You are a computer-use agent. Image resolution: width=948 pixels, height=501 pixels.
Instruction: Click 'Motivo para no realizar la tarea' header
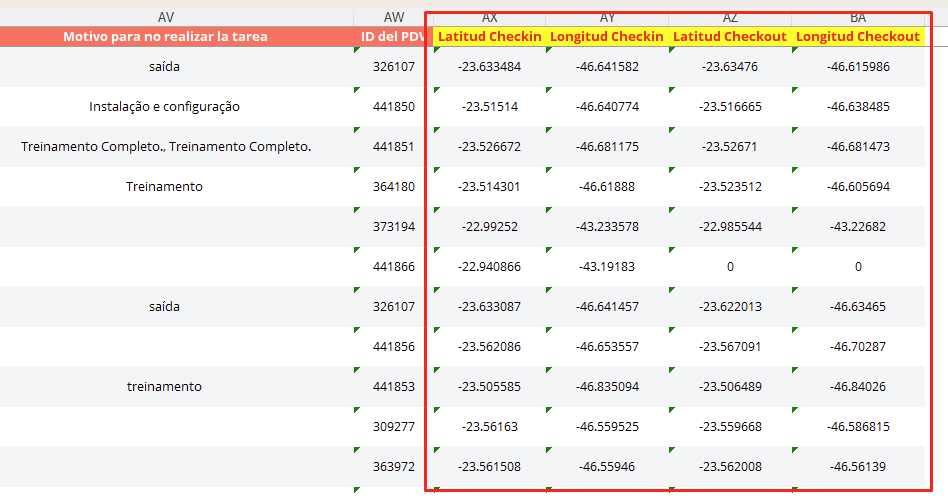click(165, 37)
